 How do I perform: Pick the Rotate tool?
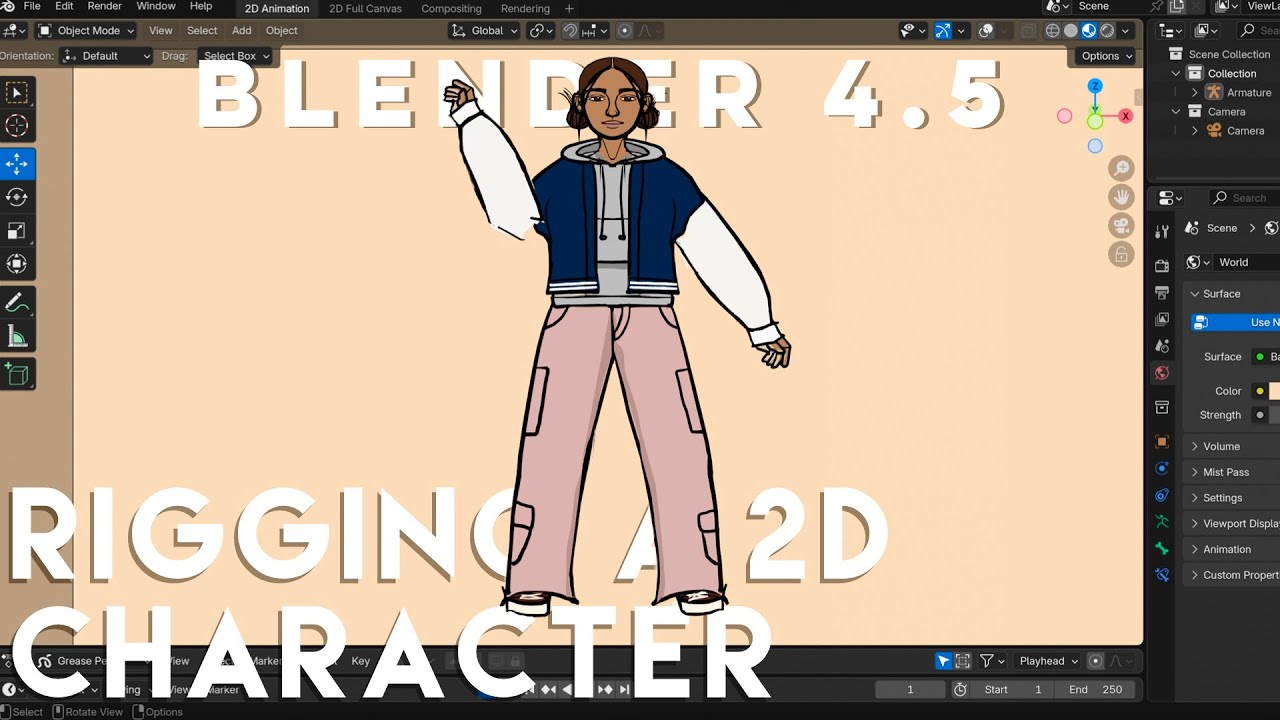pyautogui.click(x=17, y=197)
